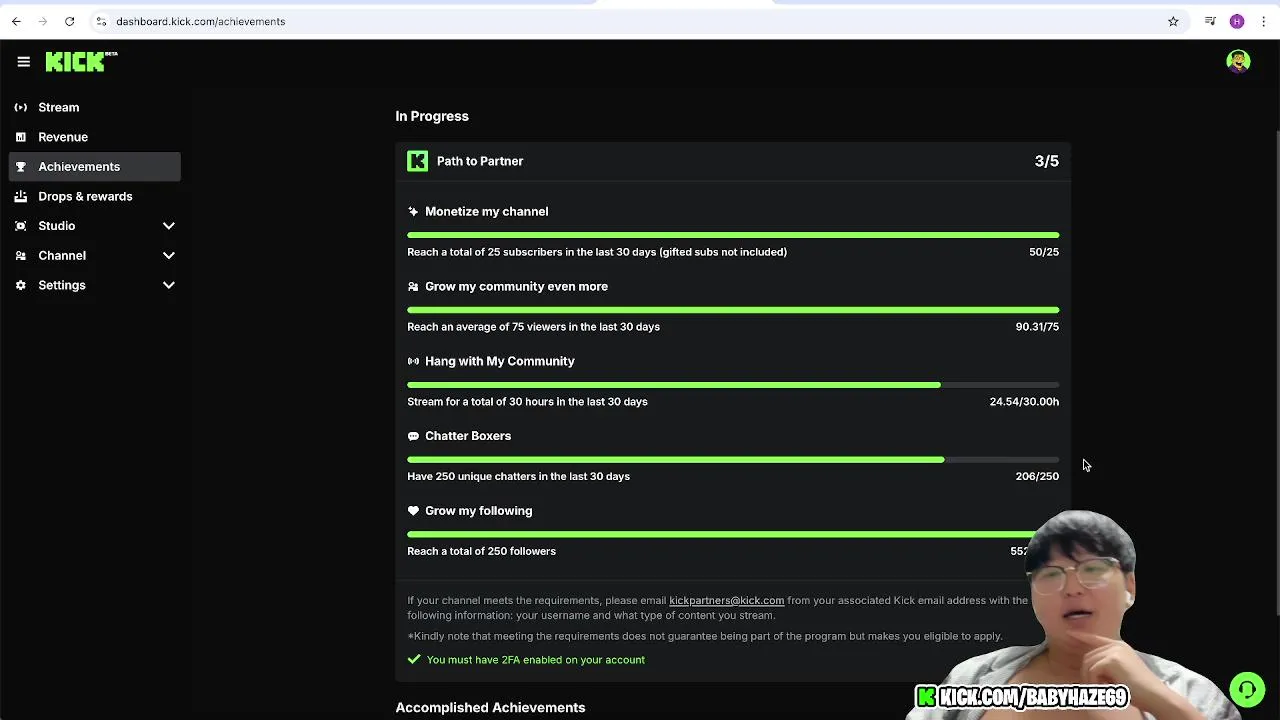1280x720 pixels.
Task: Expand the Settings submenu chevron
Action: tap(168, 285)
